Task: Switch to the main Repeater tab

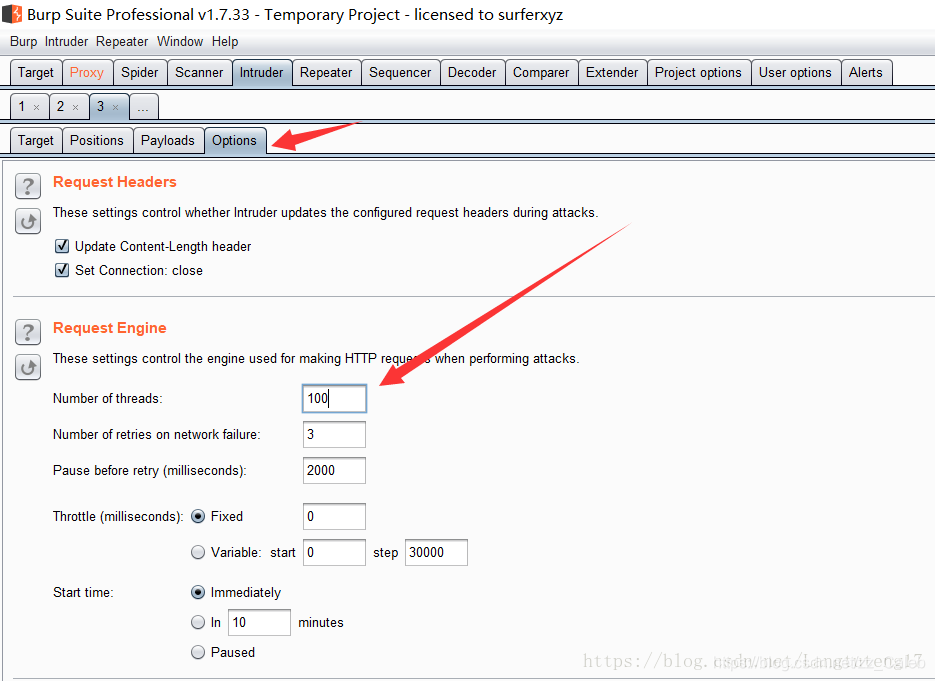Action: pyautogui.click(x=326, y=73)
